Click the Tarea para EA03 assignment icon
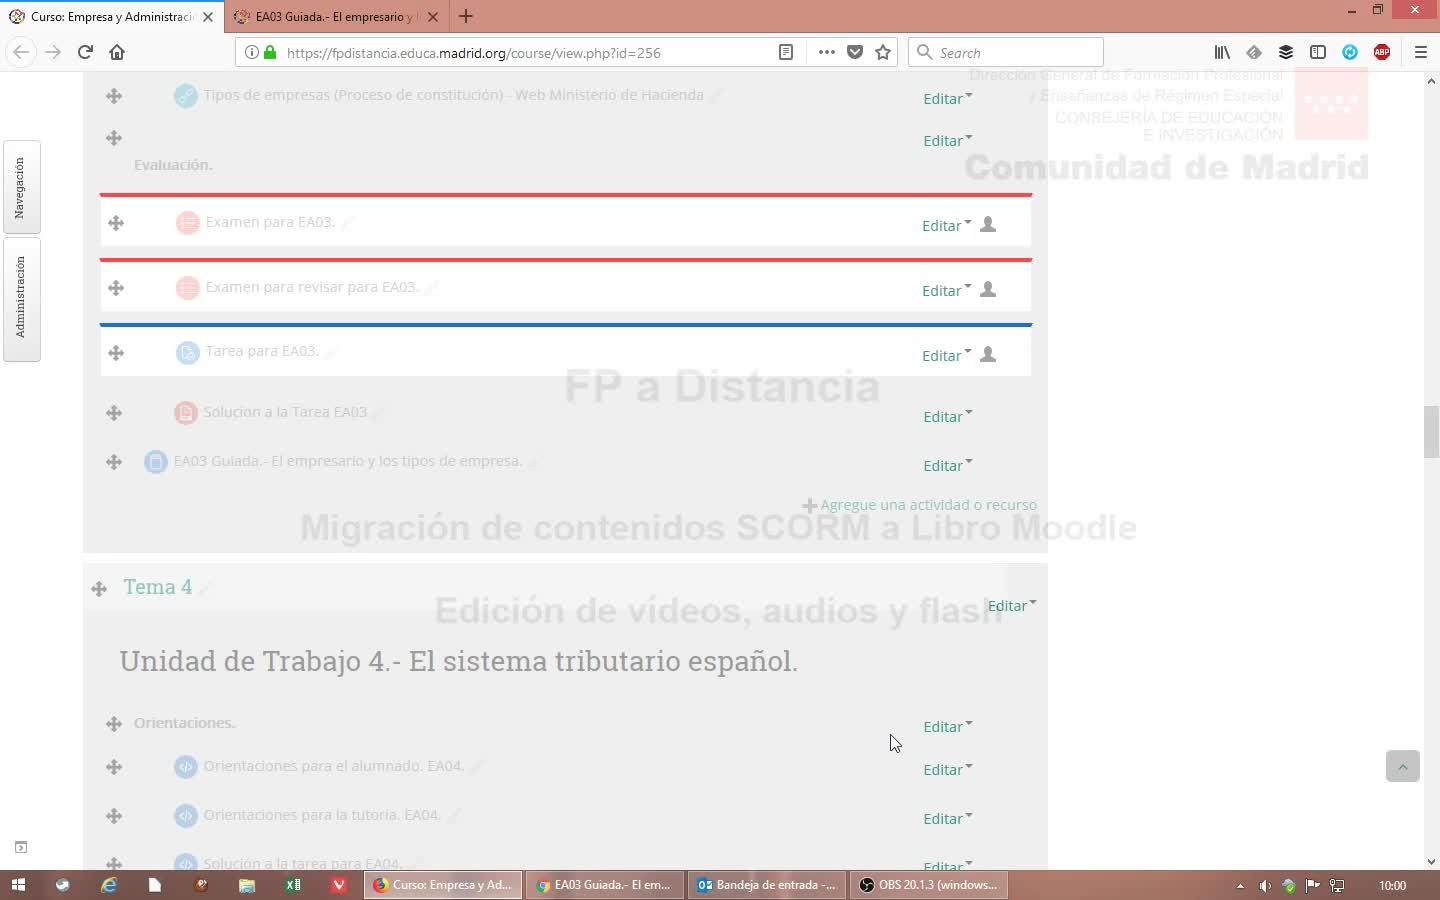The height and width of the screenshot is (900, 1440). pos(187,353)
